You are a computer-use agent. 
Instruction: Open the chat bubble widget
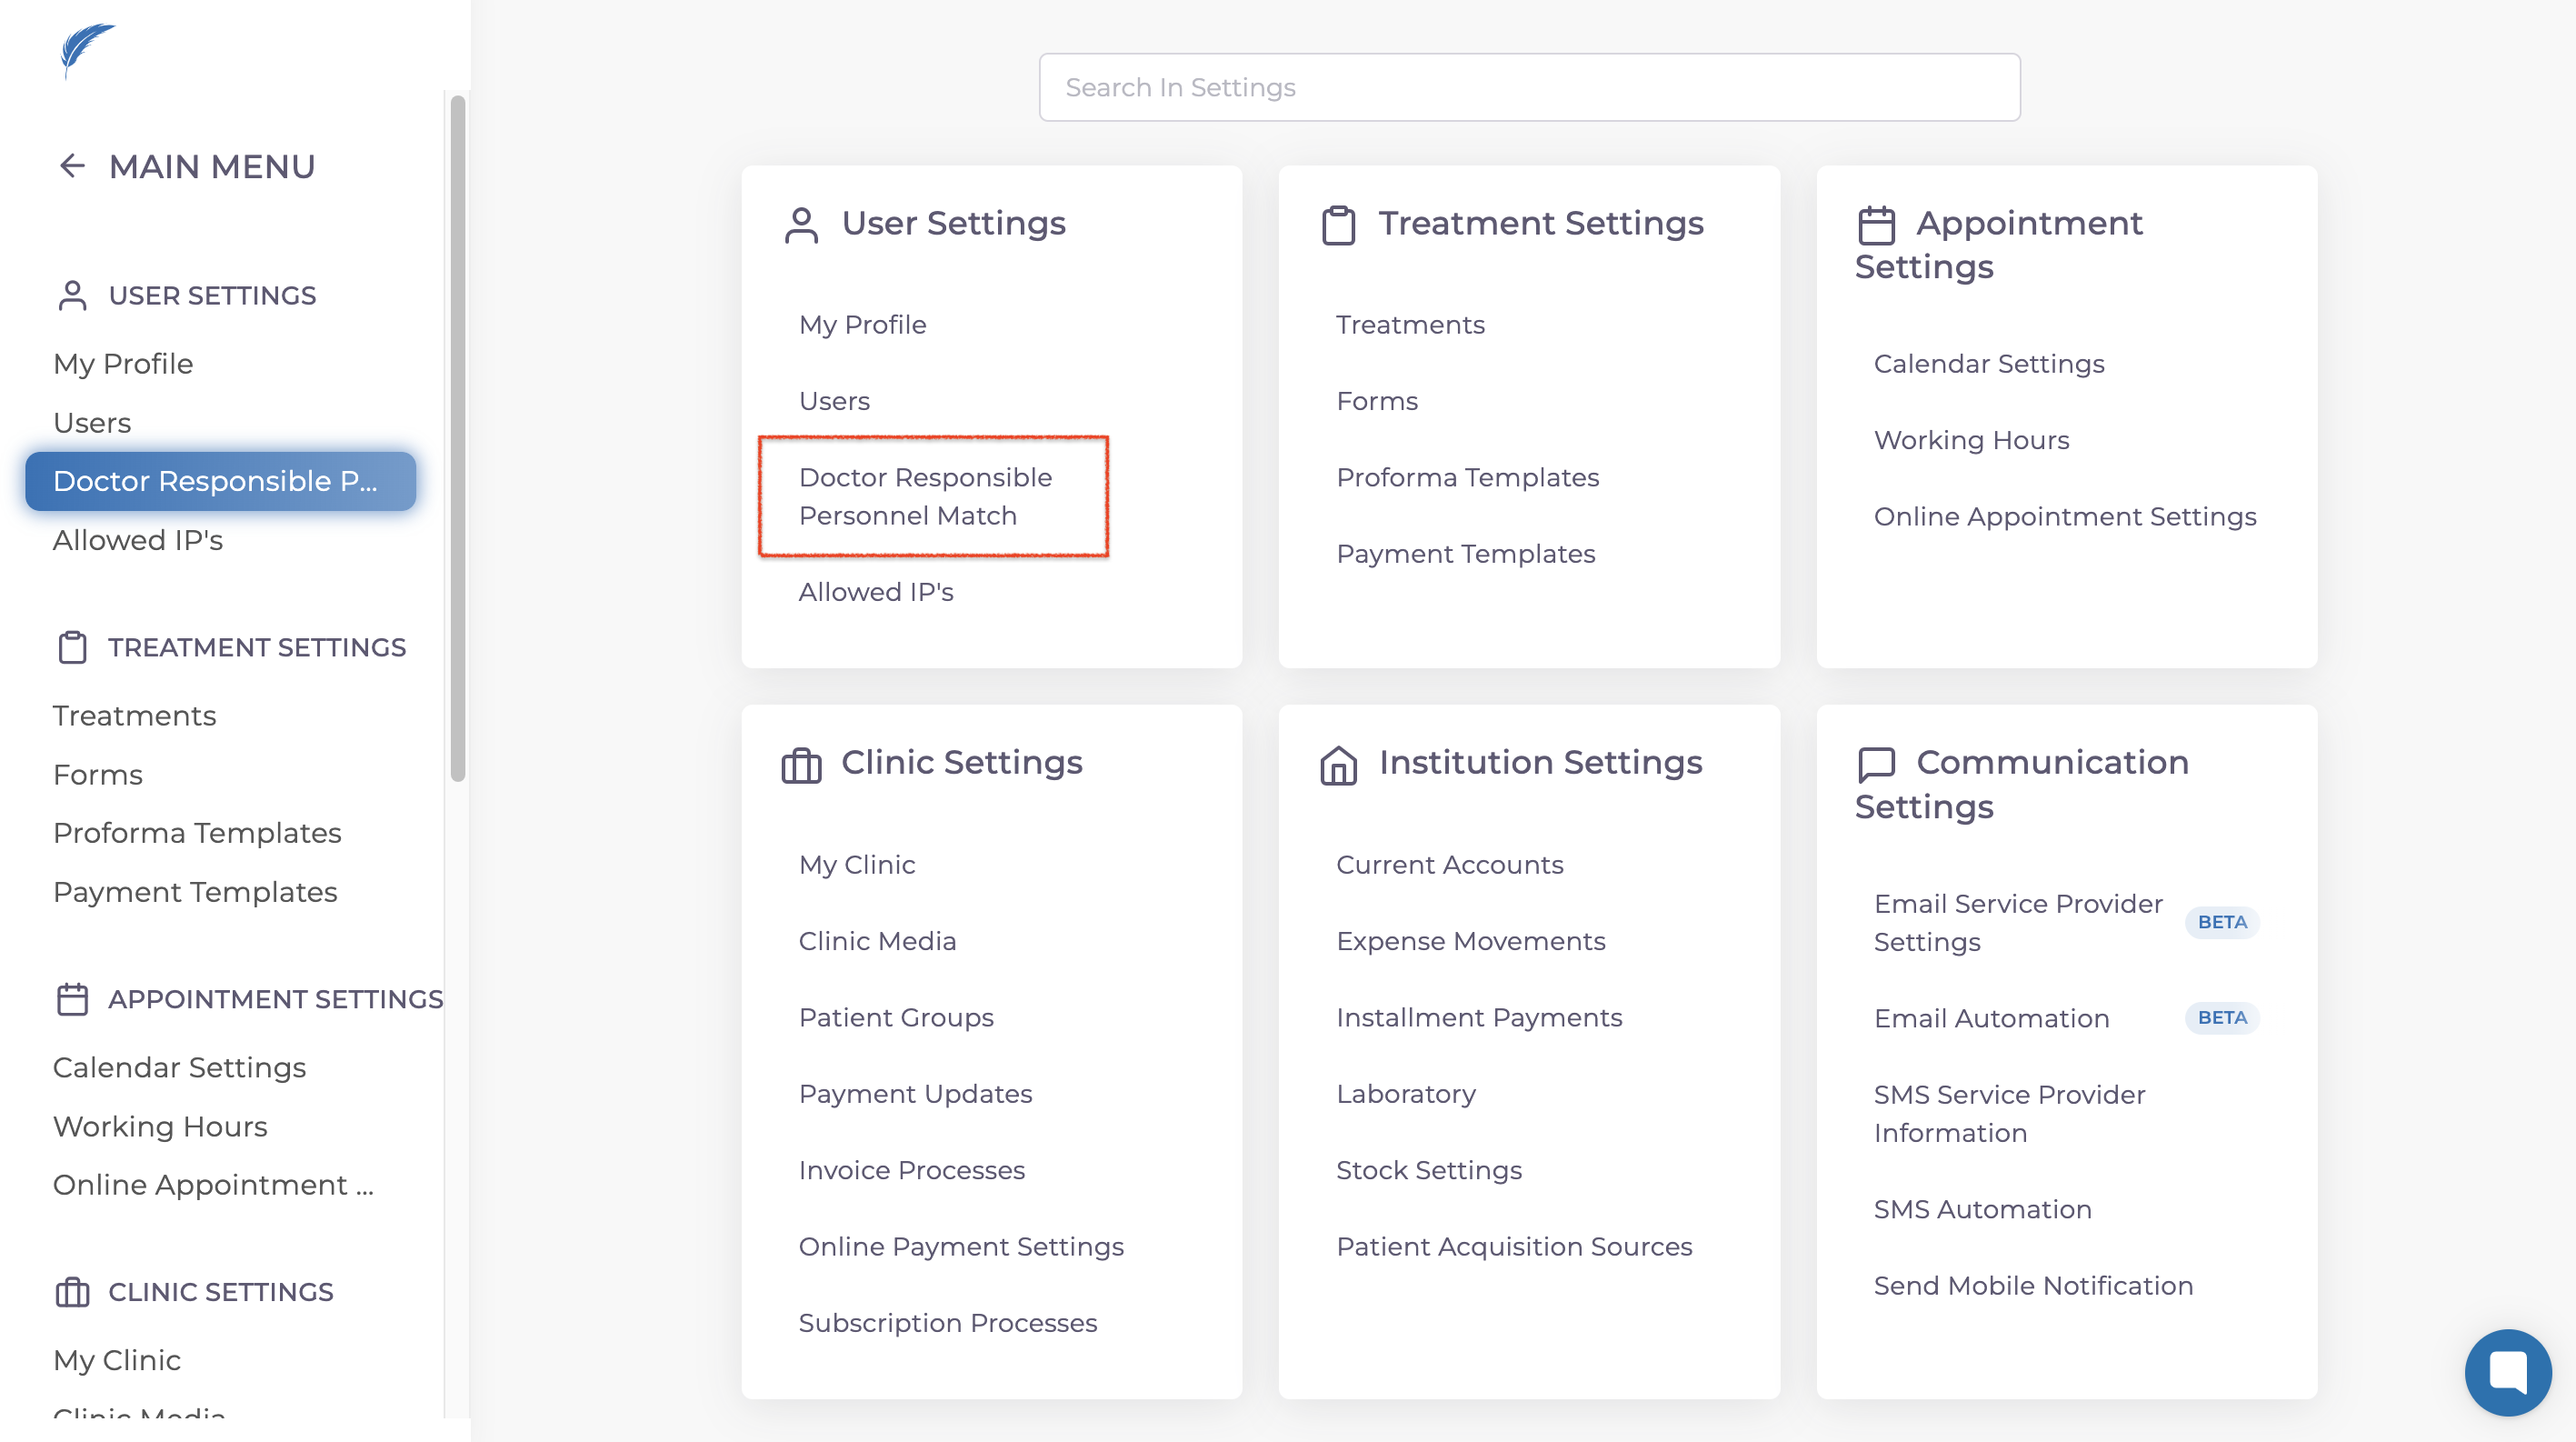(x=2507, y=1371)
